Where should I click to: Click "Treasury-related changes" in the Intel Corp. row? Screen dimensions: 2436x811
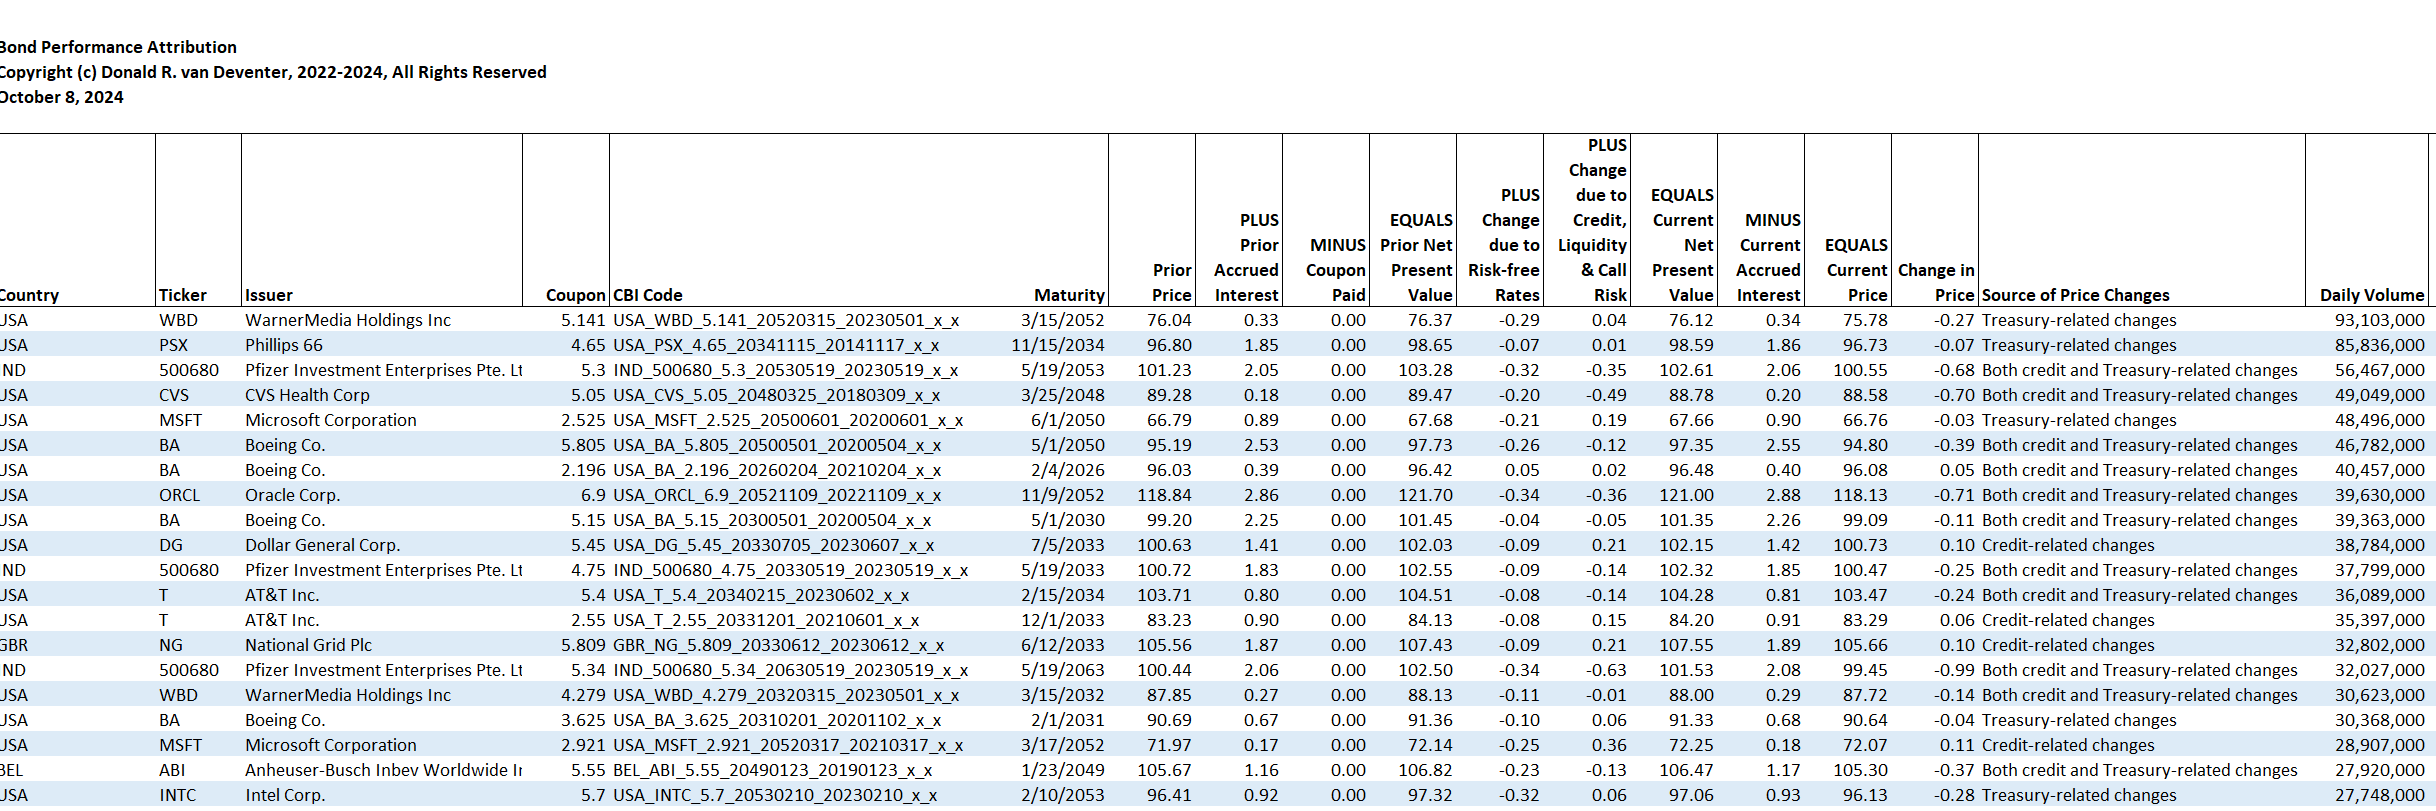2079,795
